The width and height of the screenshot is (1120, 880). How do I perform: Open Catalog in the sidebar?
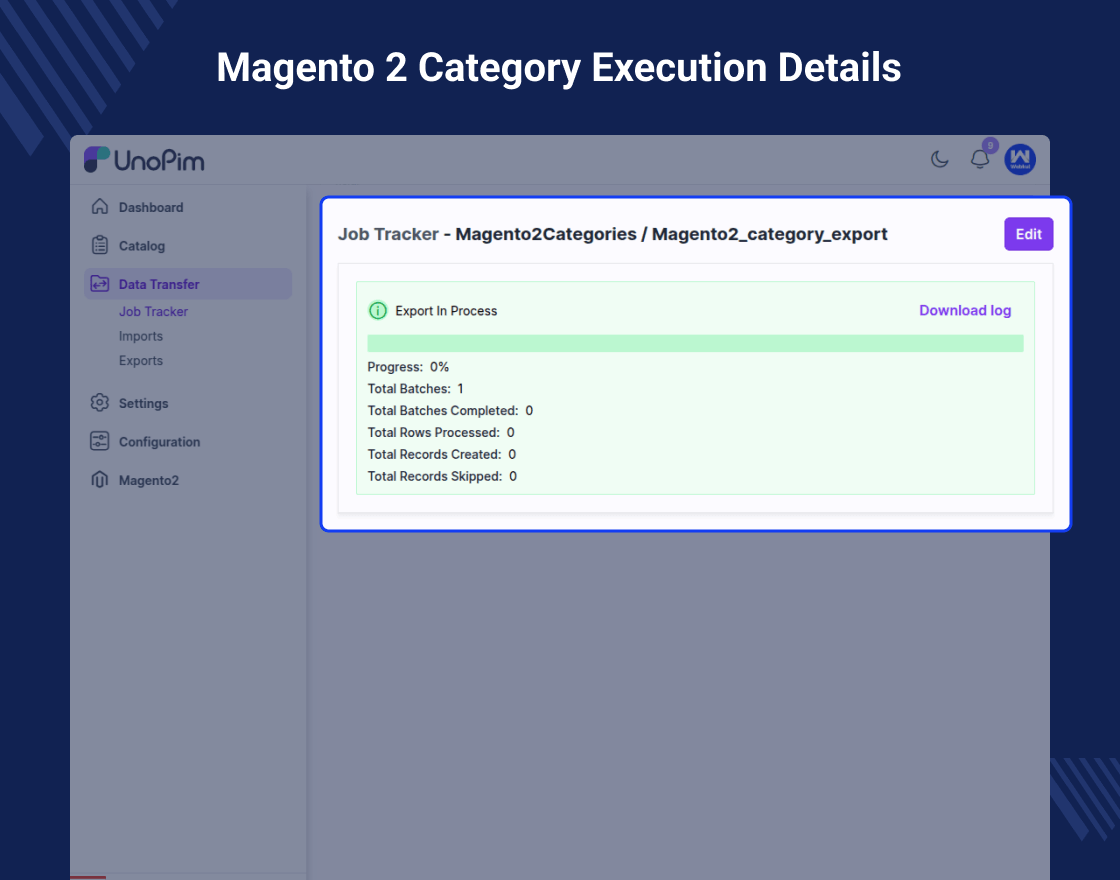click(141, 246)
